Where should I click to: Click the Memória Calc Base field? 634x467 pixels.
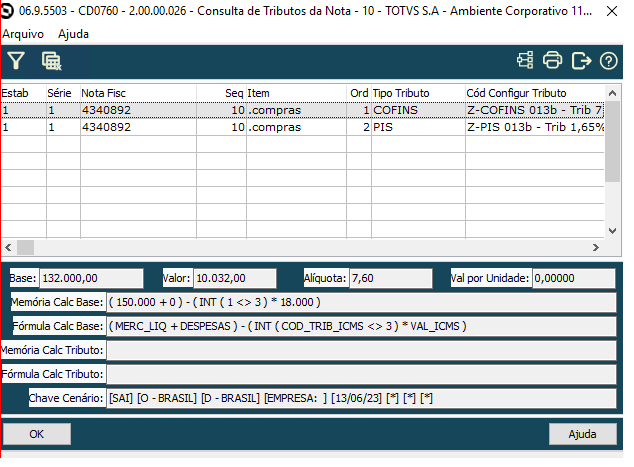click(361, 302)
